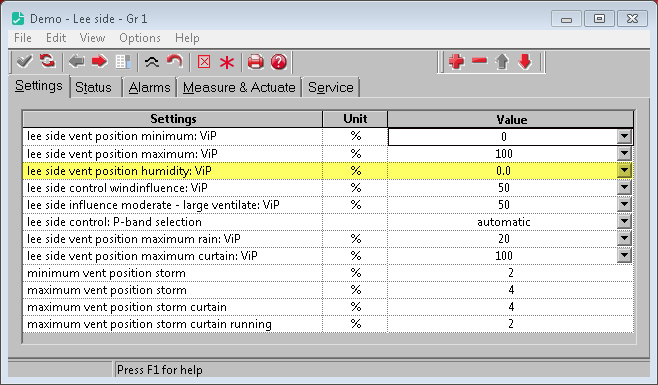Screen dimensions: 658x385
Task: Open the Edit menu
Action: click(x=56, y=38)
